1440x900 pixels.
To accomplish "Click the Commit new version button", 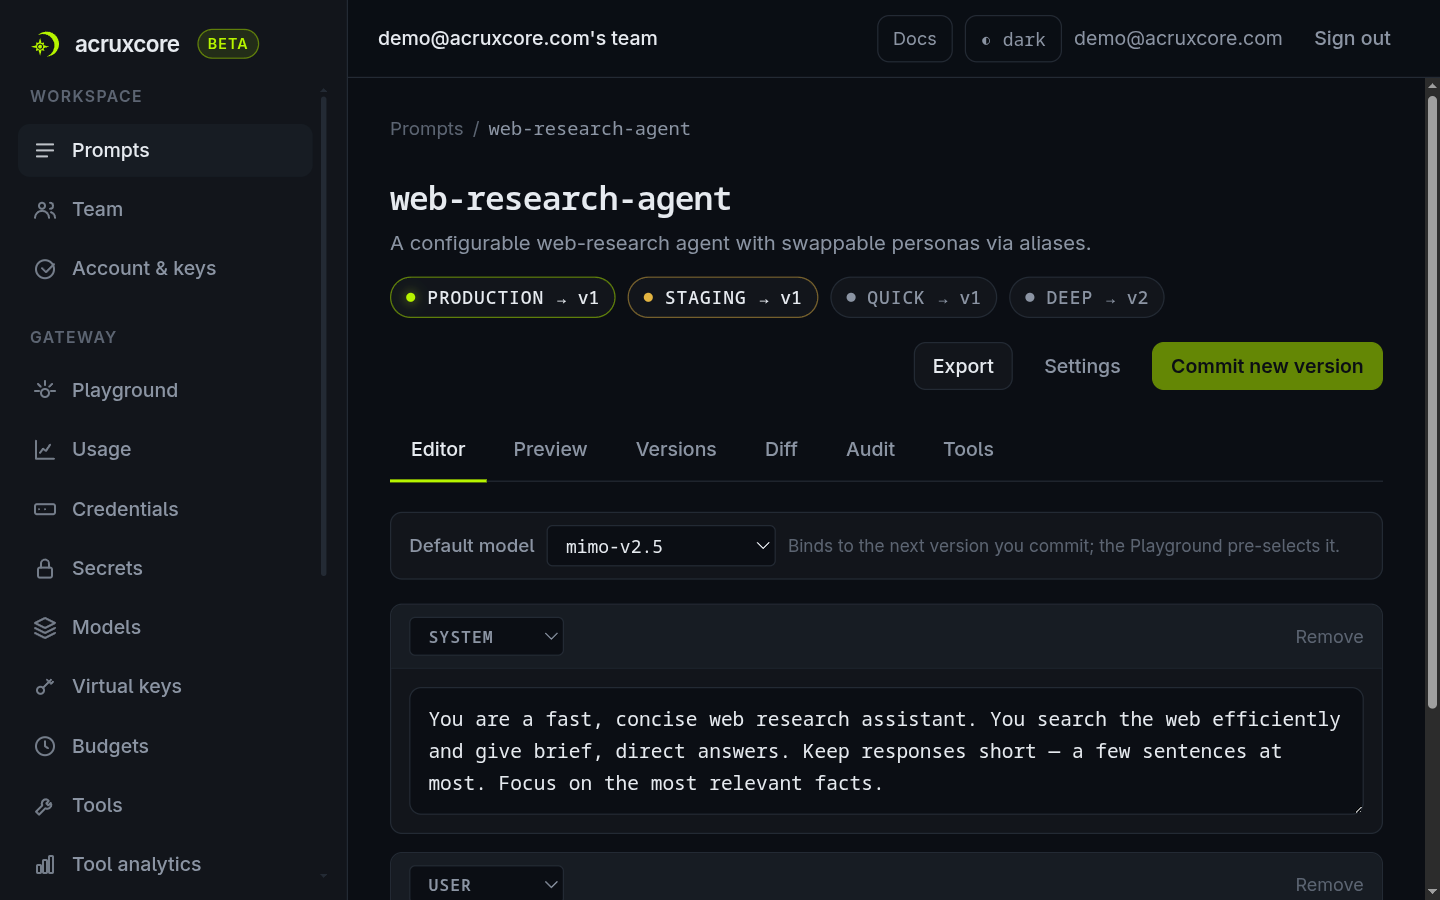I will 1267,366.
